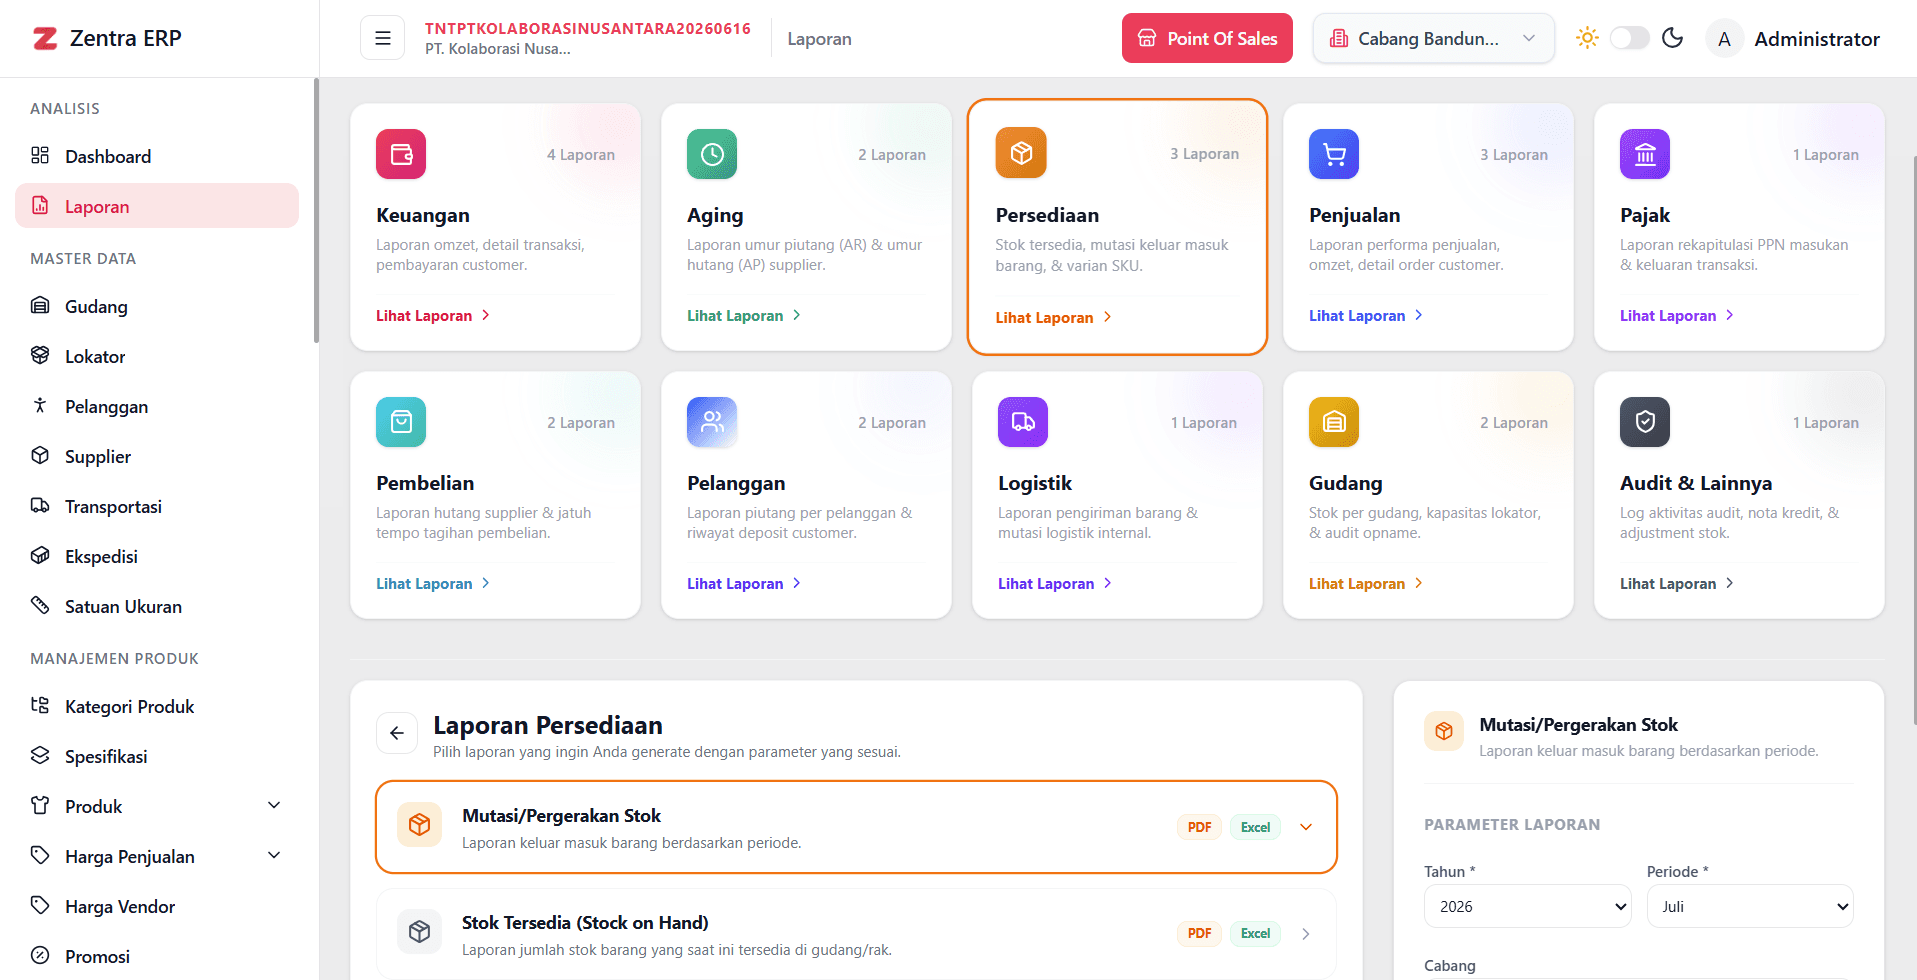Click the Pajak bank building icon
Viewport: 1917px width, 980px height.
pyautogui.click(x=1645, y=154)
